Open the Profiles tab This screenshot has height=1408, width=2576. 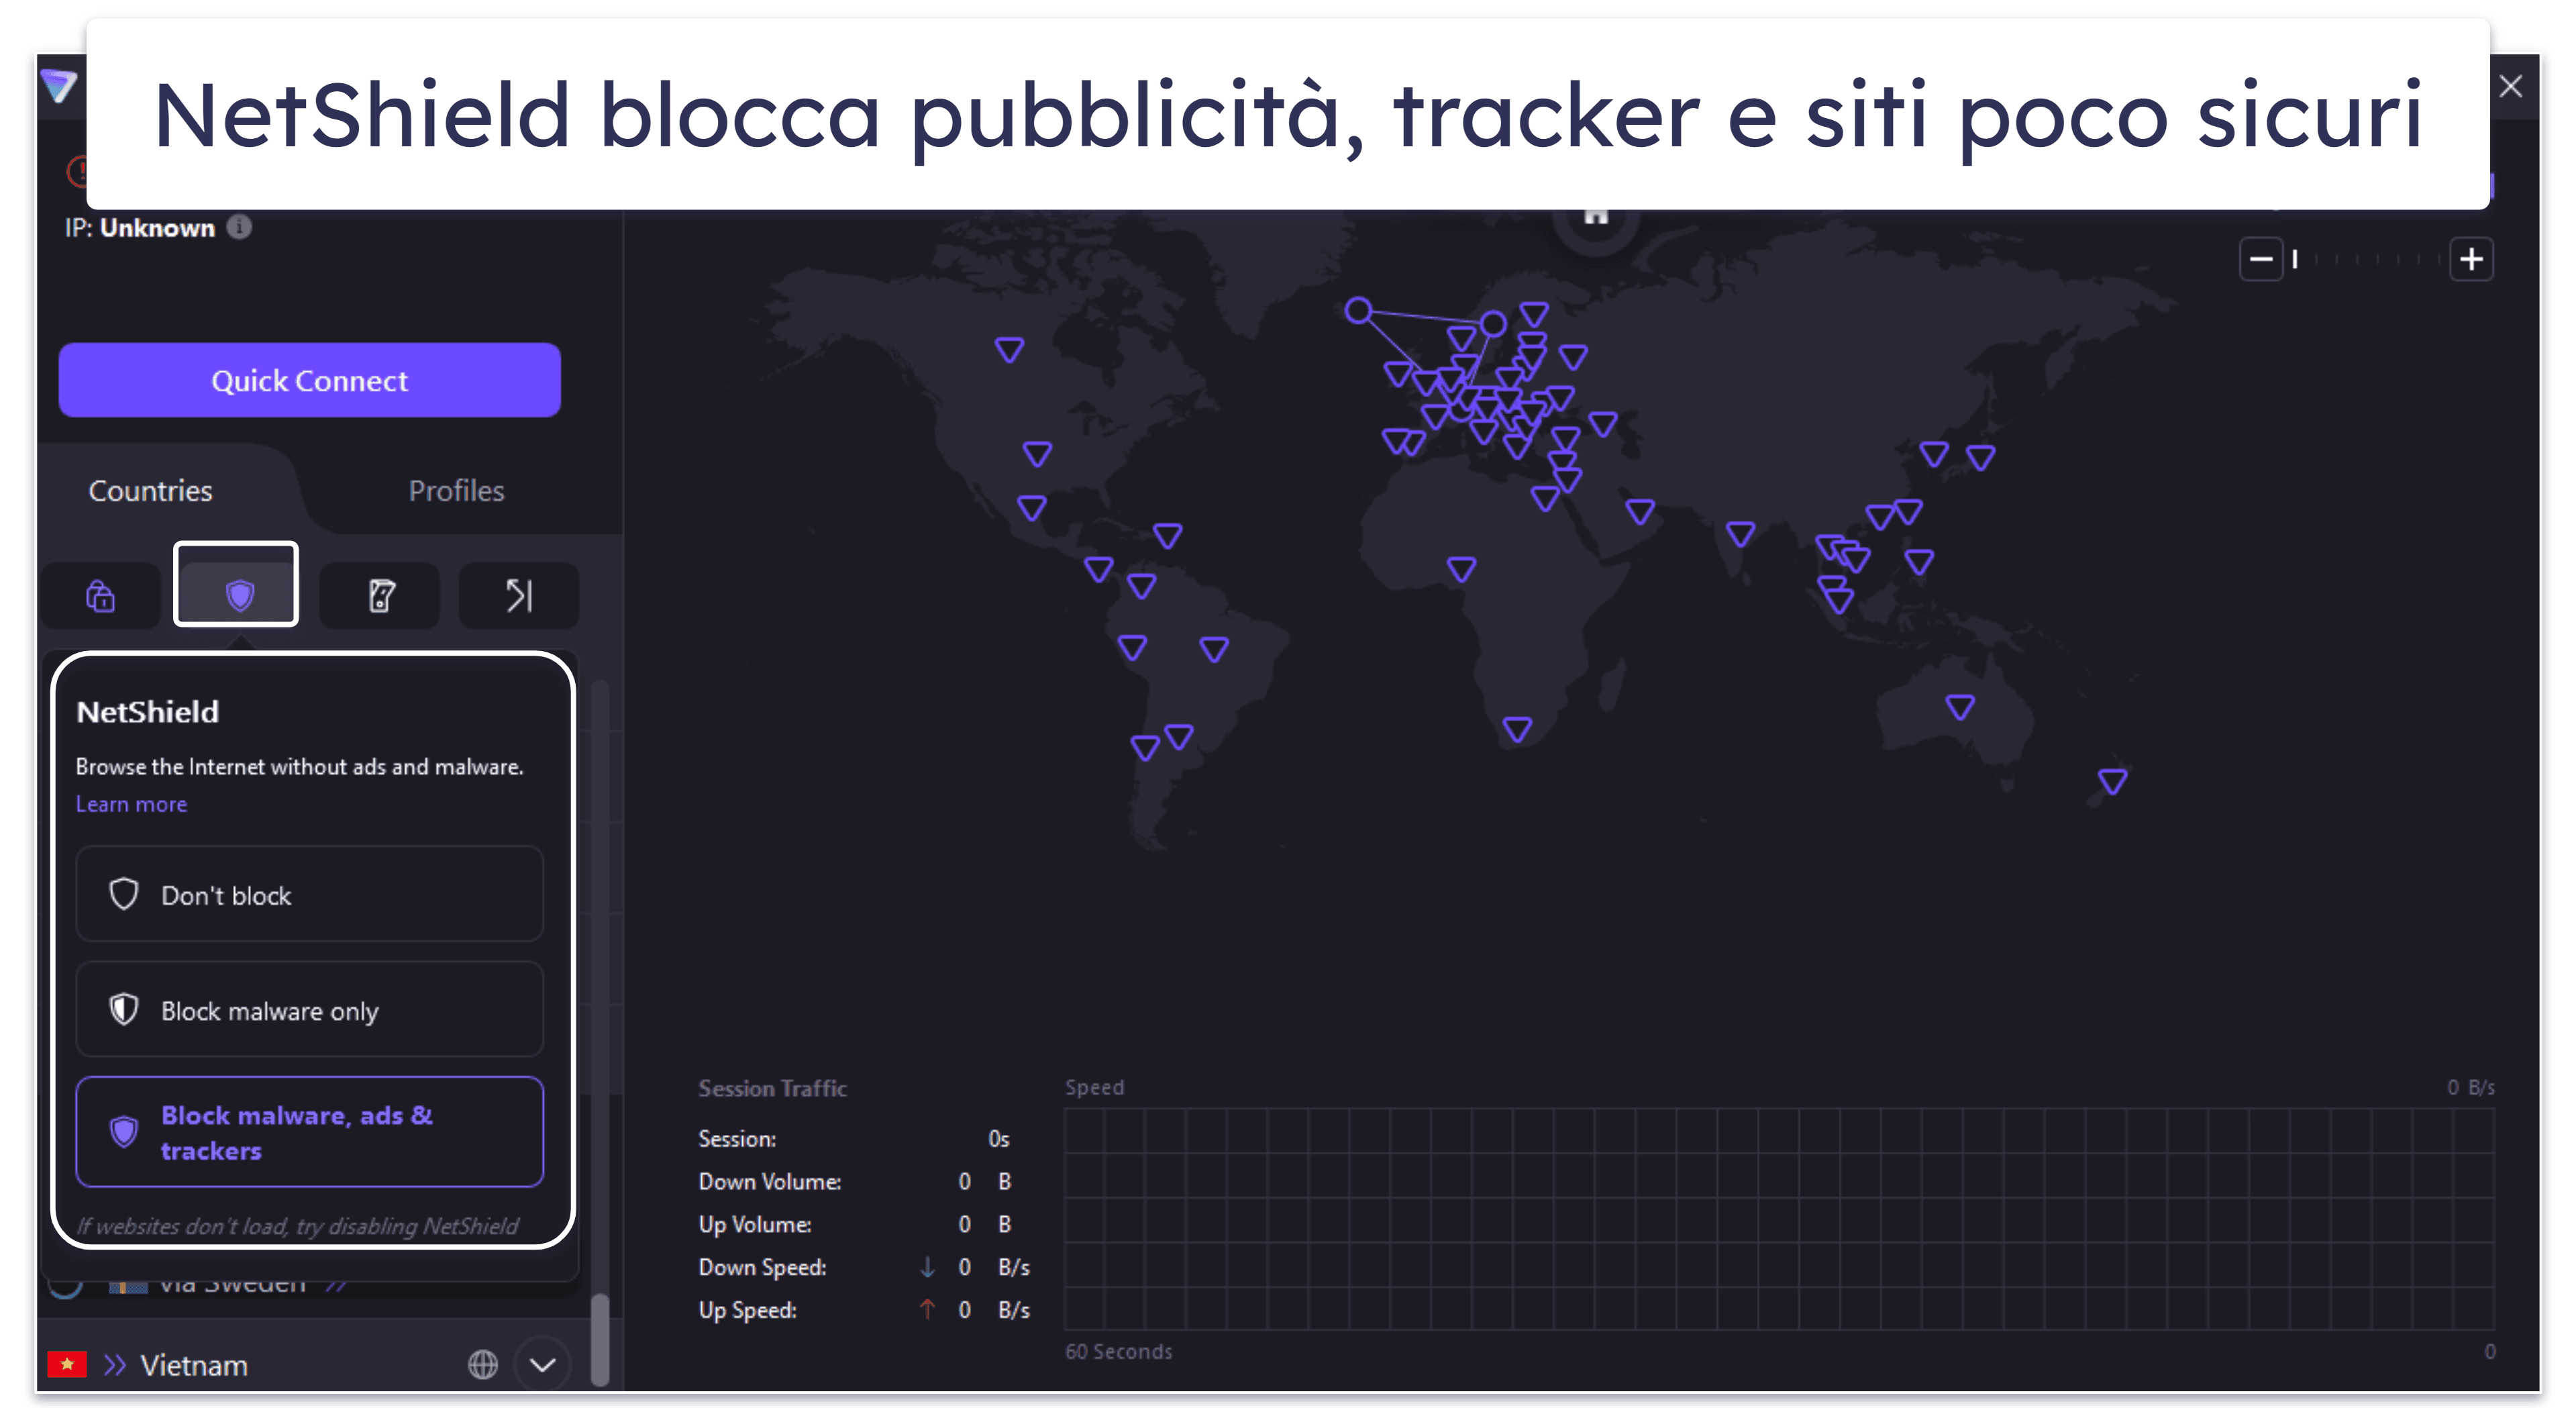[456, 490]
